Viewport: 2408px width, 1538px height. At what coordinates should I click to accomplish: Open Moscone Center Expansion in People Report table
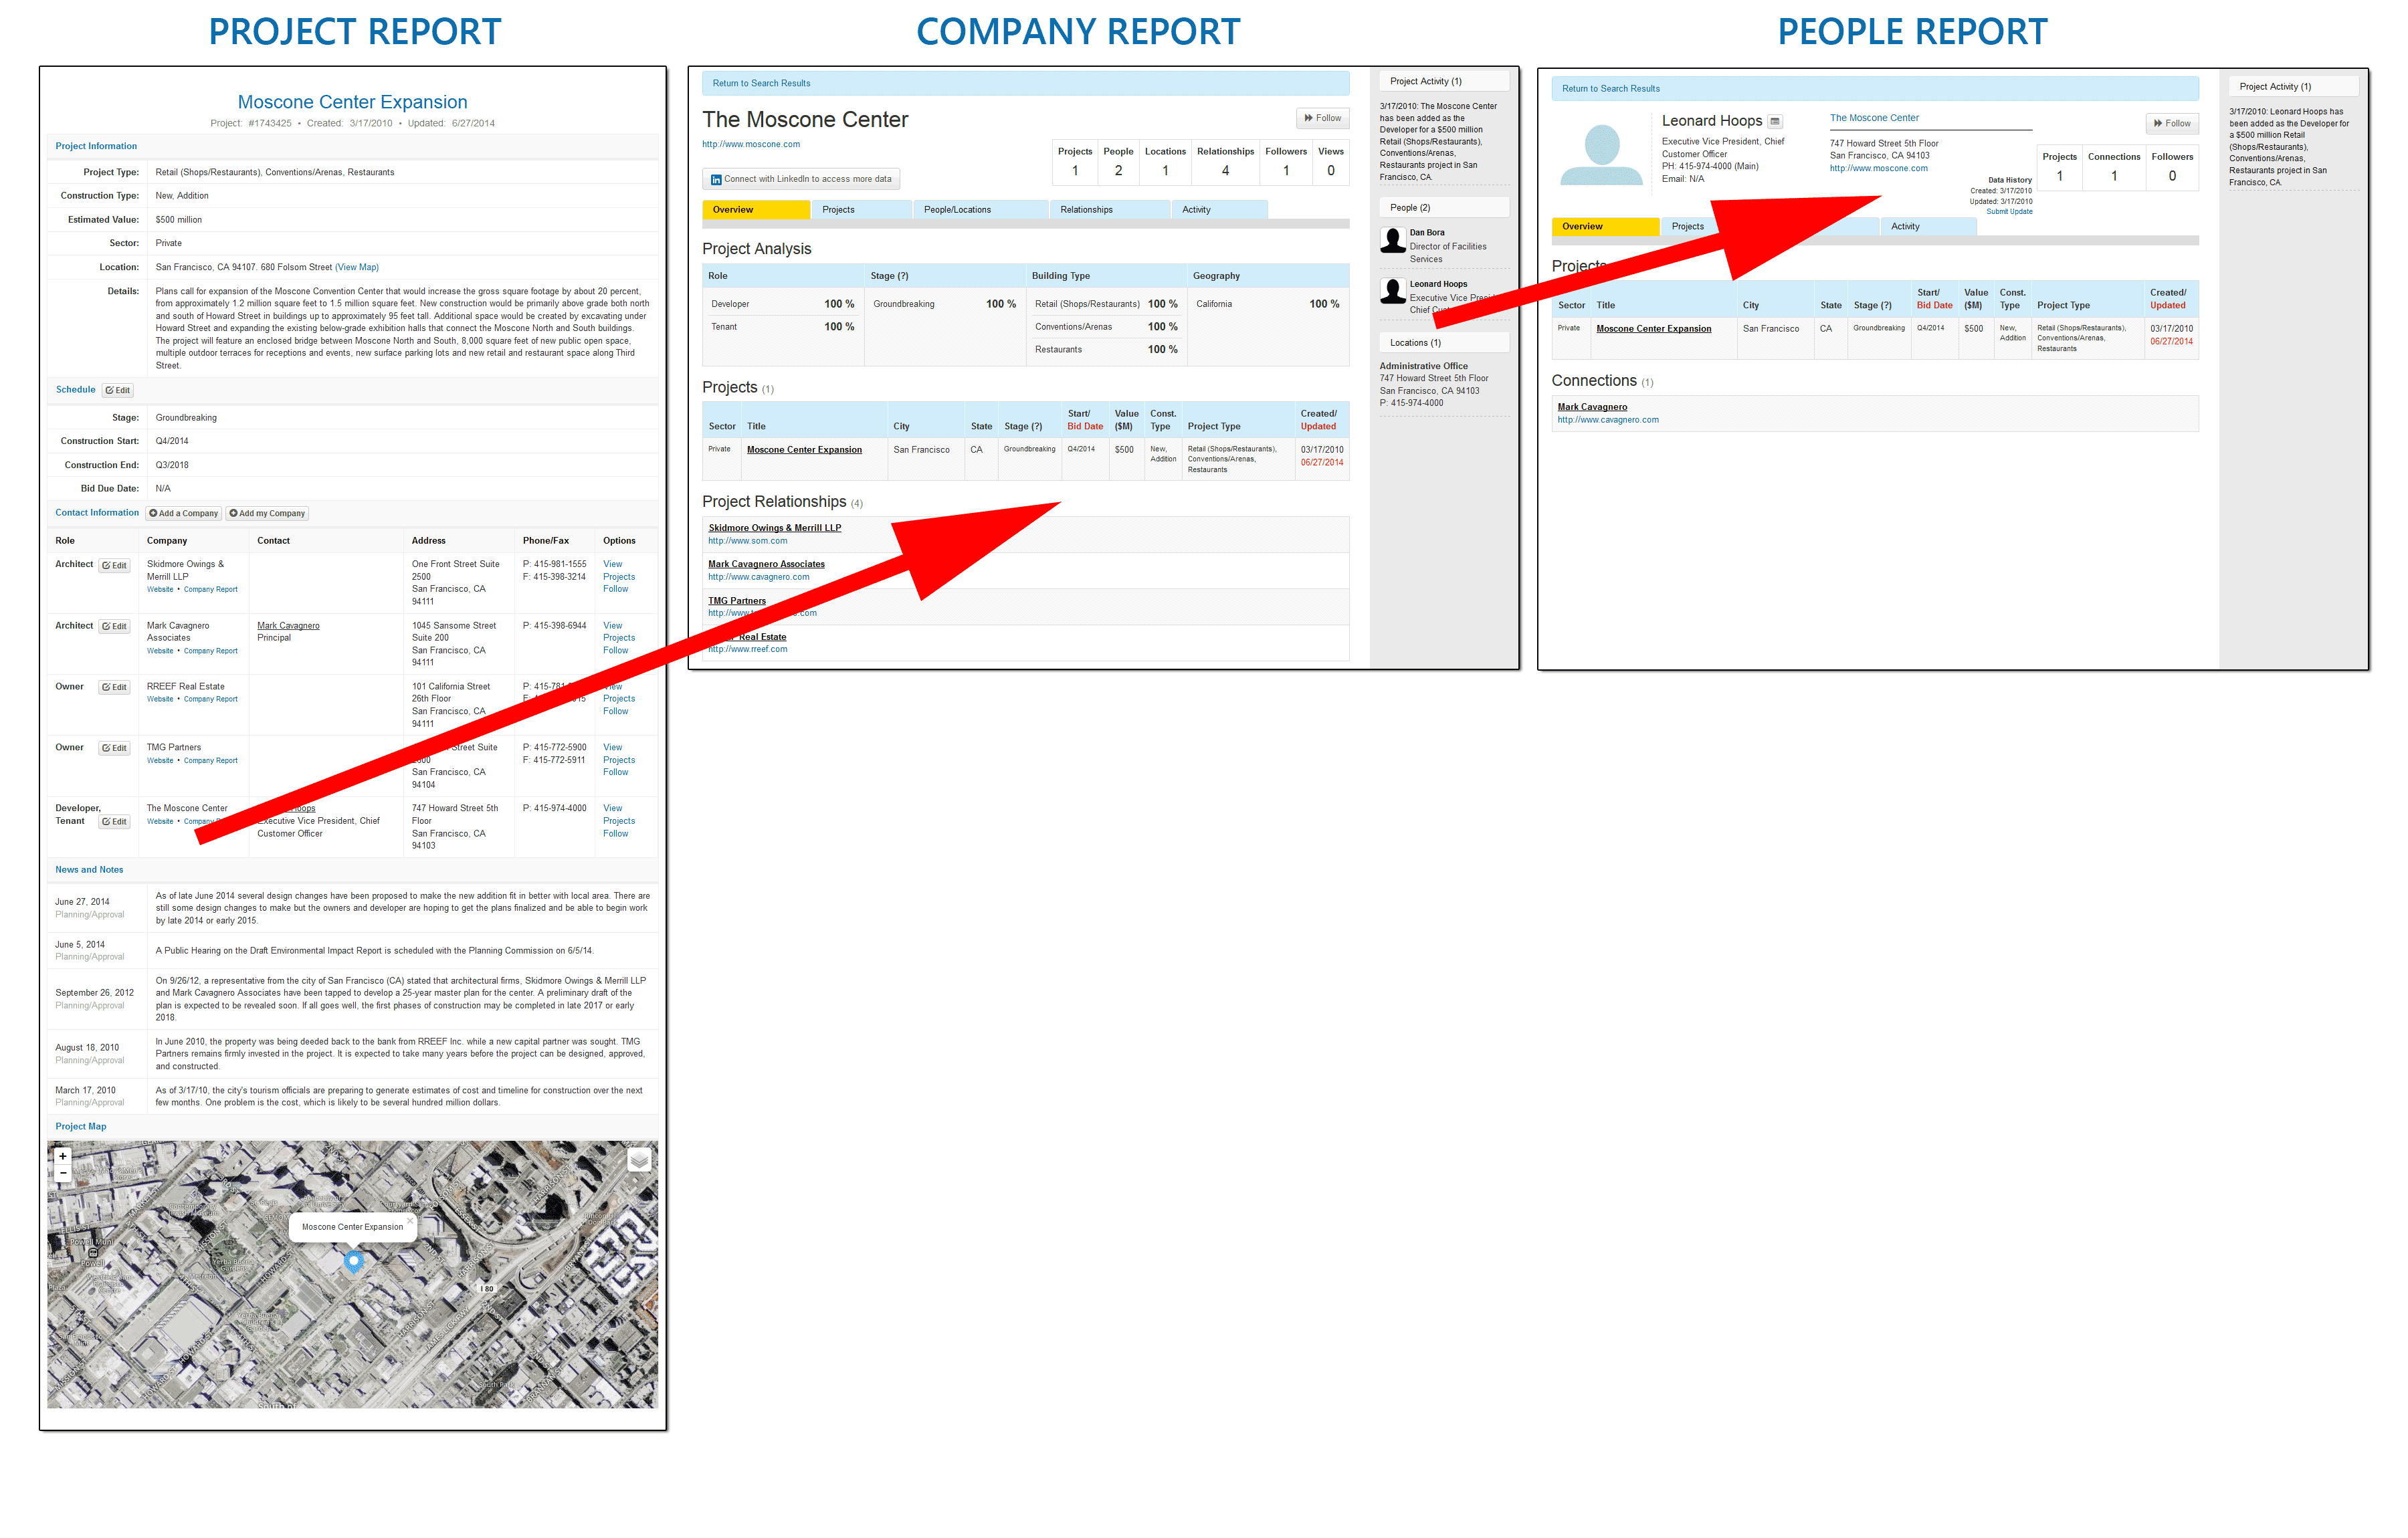1654,329
